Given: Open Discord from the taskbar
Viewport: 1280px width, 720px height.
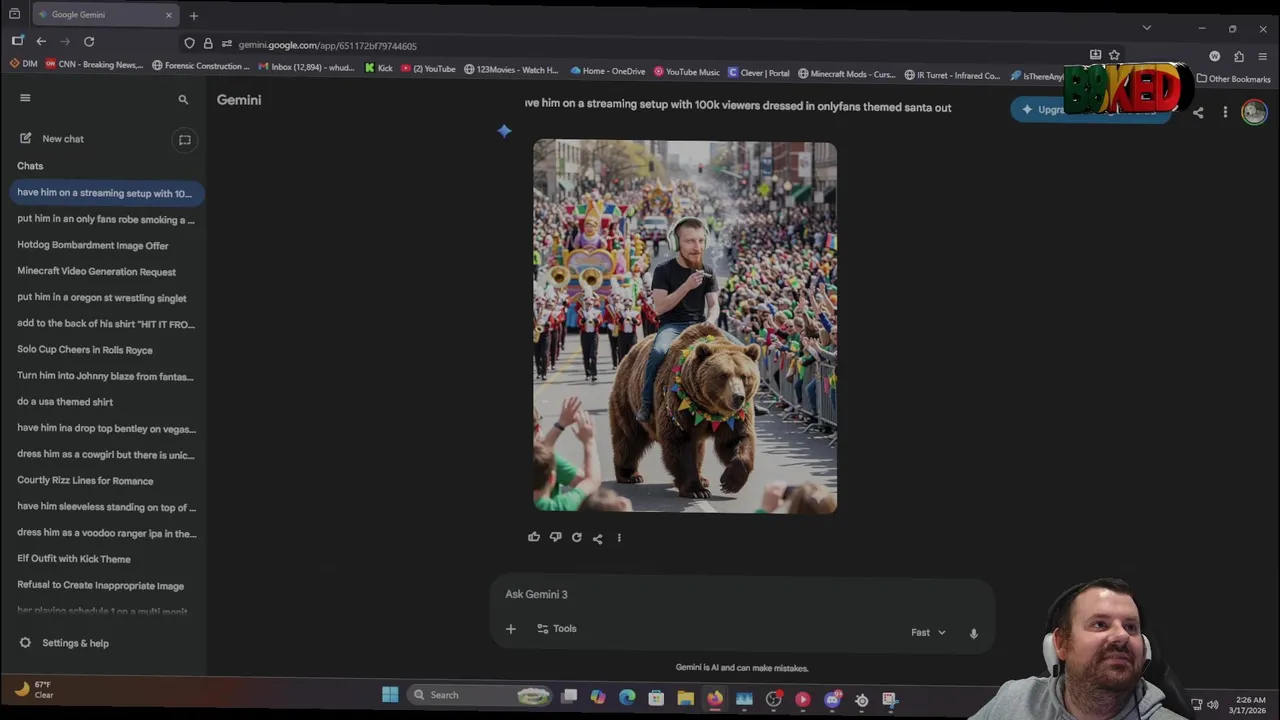Looking at the screenshot, I should click(832, 699).
